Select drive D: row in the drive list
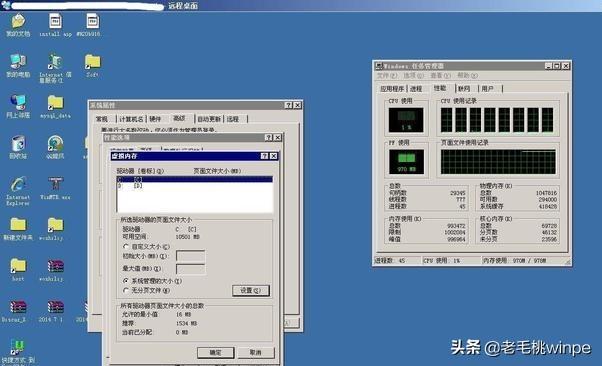This screenshot has height=366, width=602. pos(195,185)
